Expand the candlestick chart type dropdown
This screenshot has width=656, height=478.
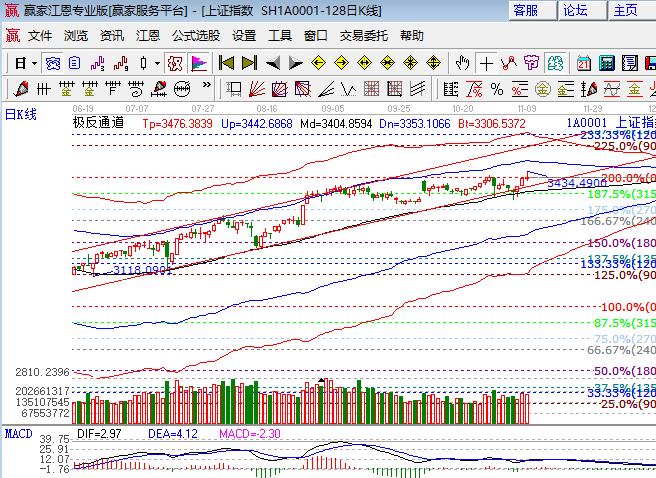click(155, 63)
